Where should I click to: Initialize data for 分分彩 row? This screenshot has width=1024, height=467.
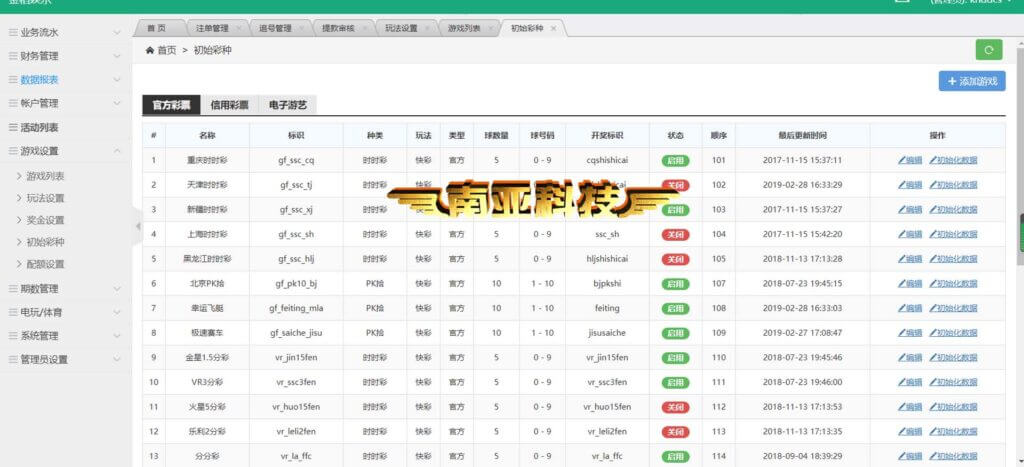click(953, 457)
